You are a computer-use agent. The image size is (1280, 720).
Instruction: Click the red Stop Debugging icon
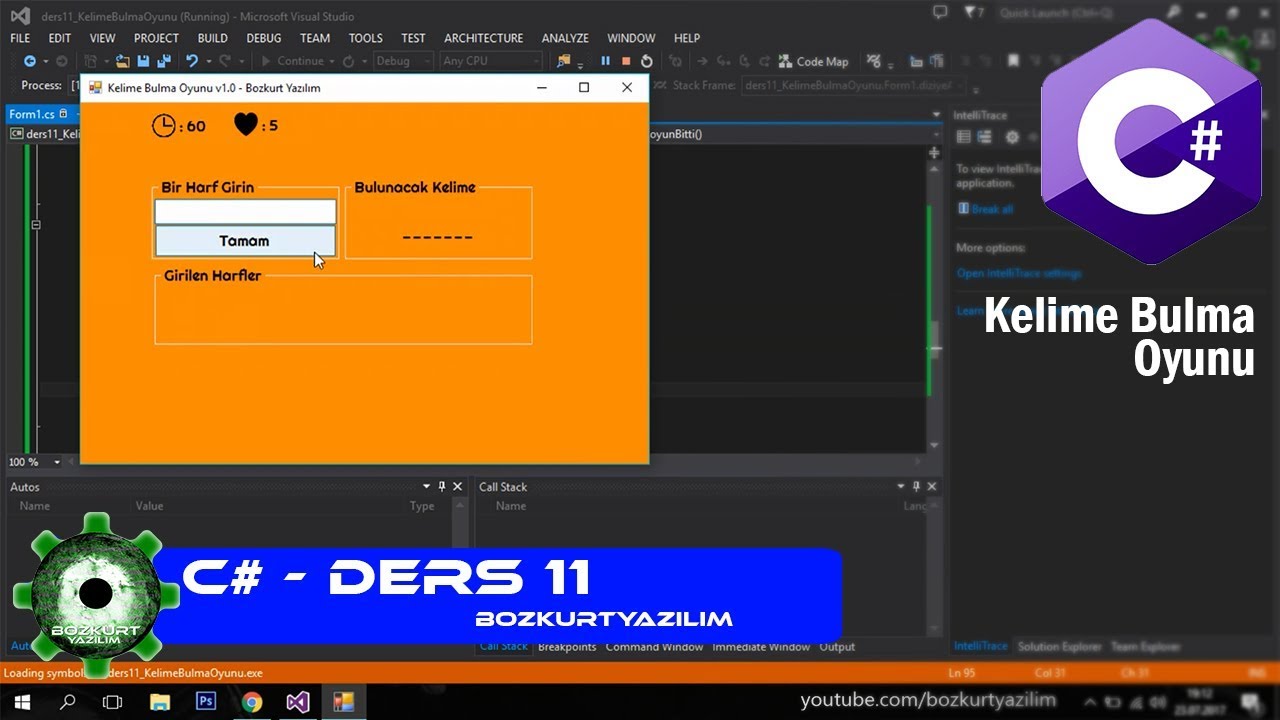pos(626,61)
